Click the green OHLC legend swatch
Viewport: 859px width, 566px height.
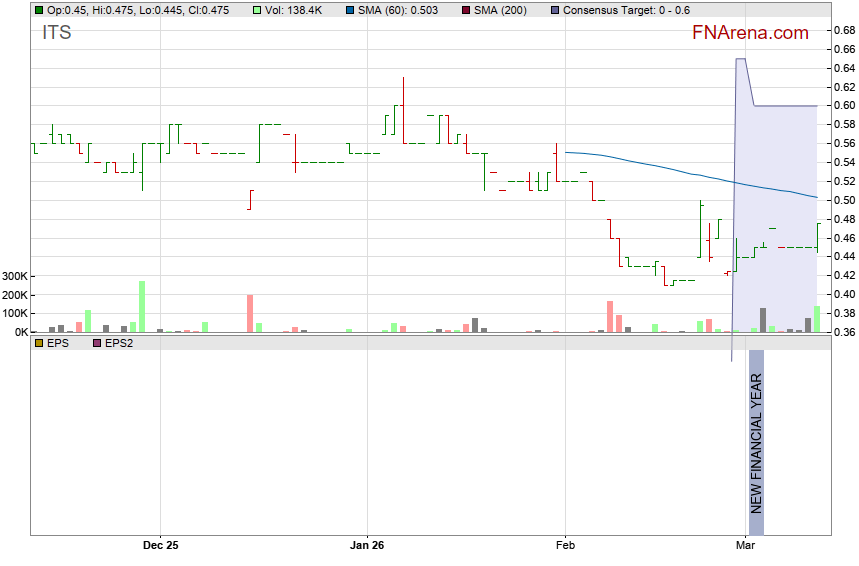click(39, 10)
